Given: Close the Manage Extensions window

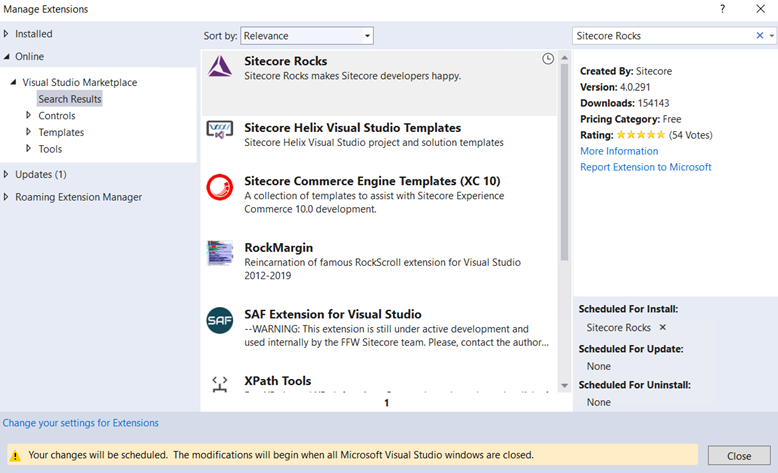Looking at the screenshot, I should point(761,9).
